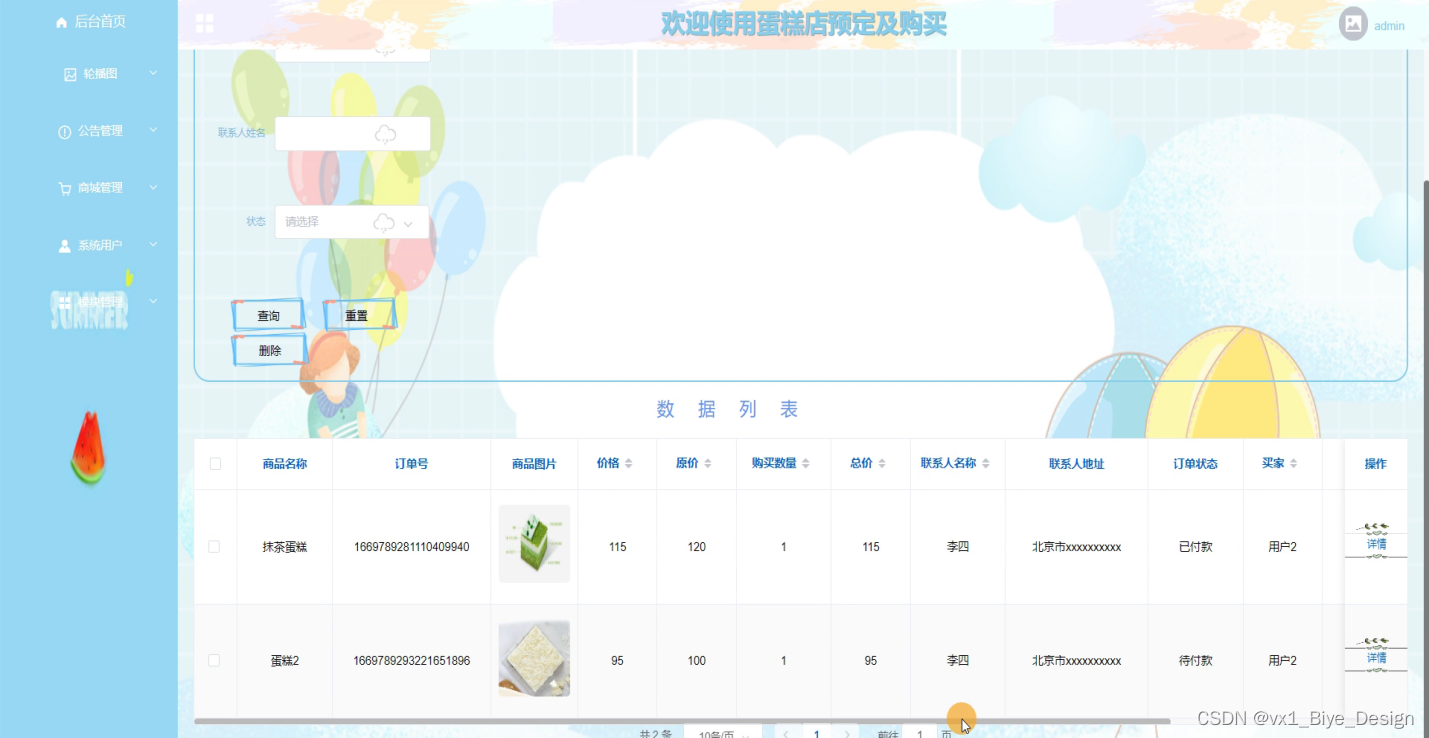The height and width of the screenshot is (738, 1429).
Task: Click the home icon beside 后台首页
Action: [62, 22]
